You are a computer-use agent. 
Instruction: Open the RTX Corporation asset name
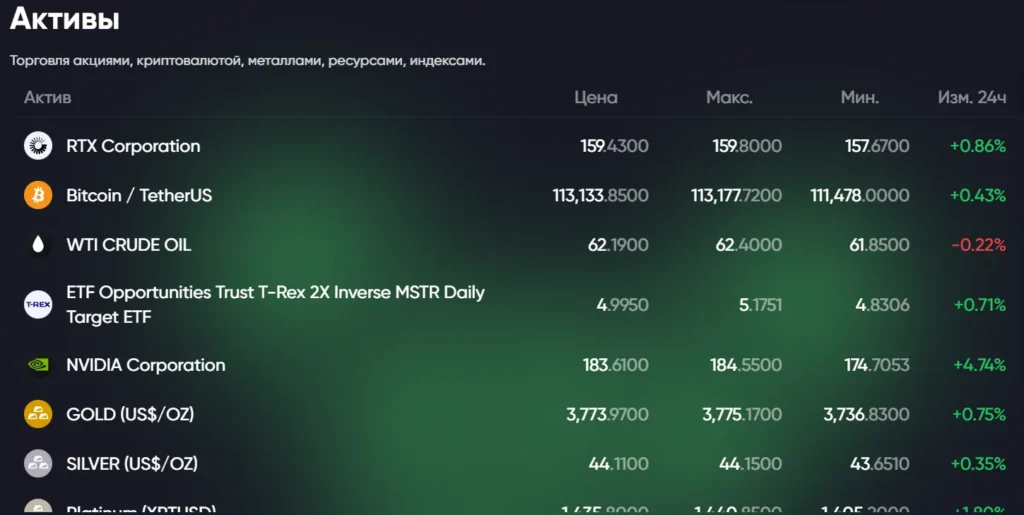(133, 146)
